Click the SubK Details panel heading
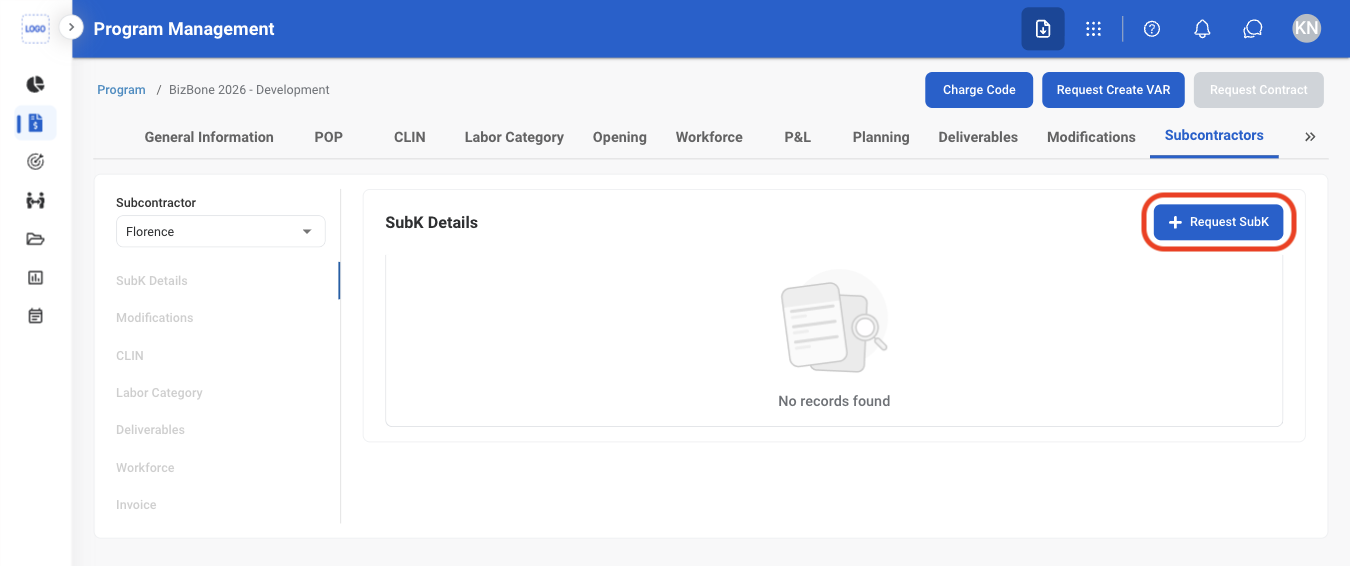This screenshot has width=1350, height=566. [x=432, y=222]
